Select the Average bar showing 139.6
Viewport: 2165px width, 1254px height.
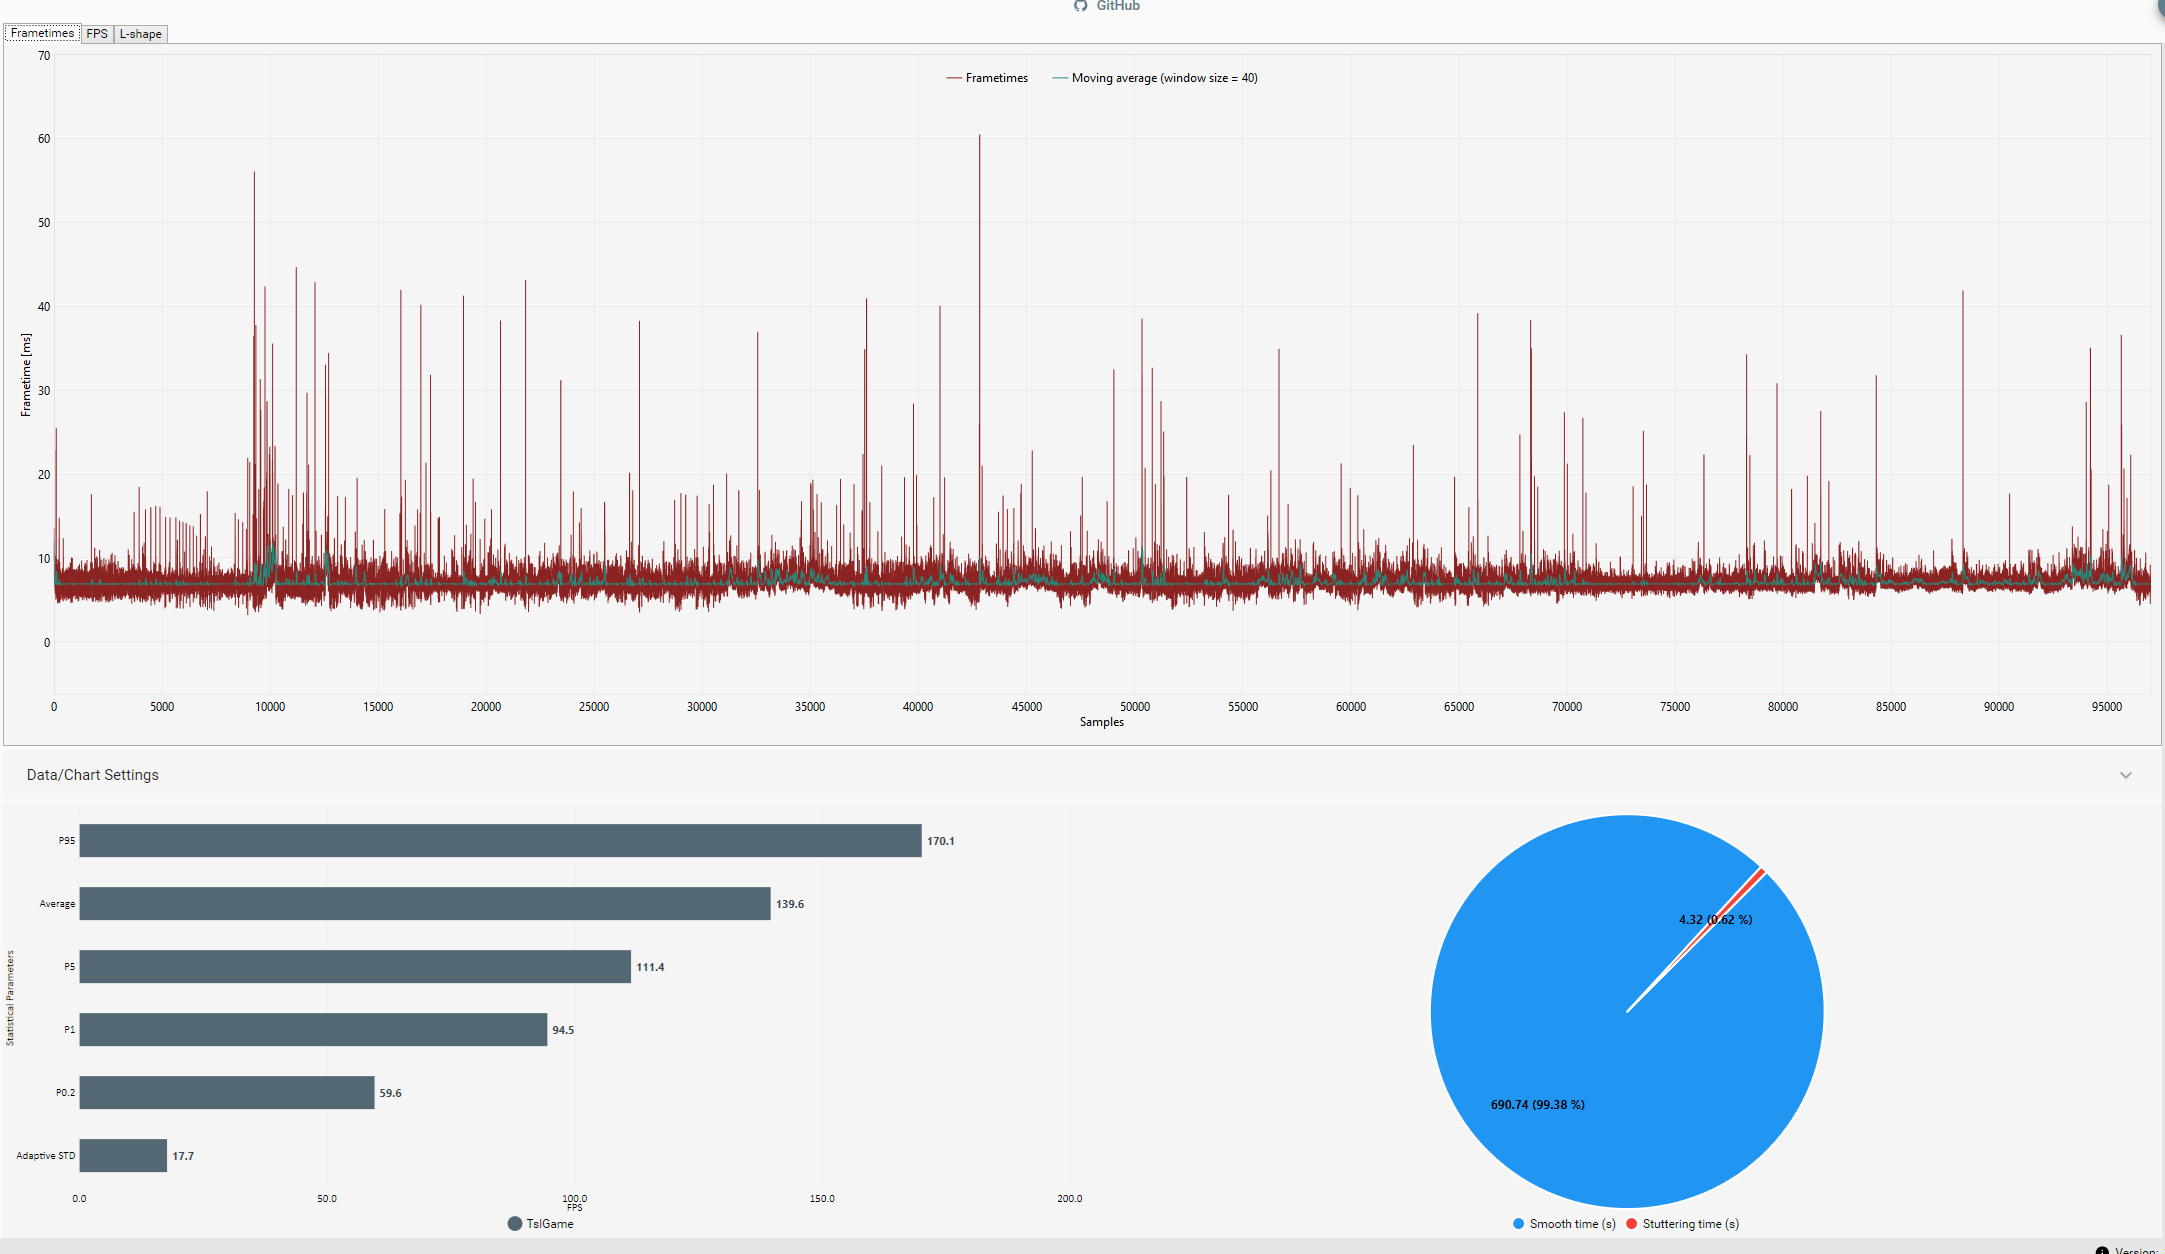(x=425, y=904)
